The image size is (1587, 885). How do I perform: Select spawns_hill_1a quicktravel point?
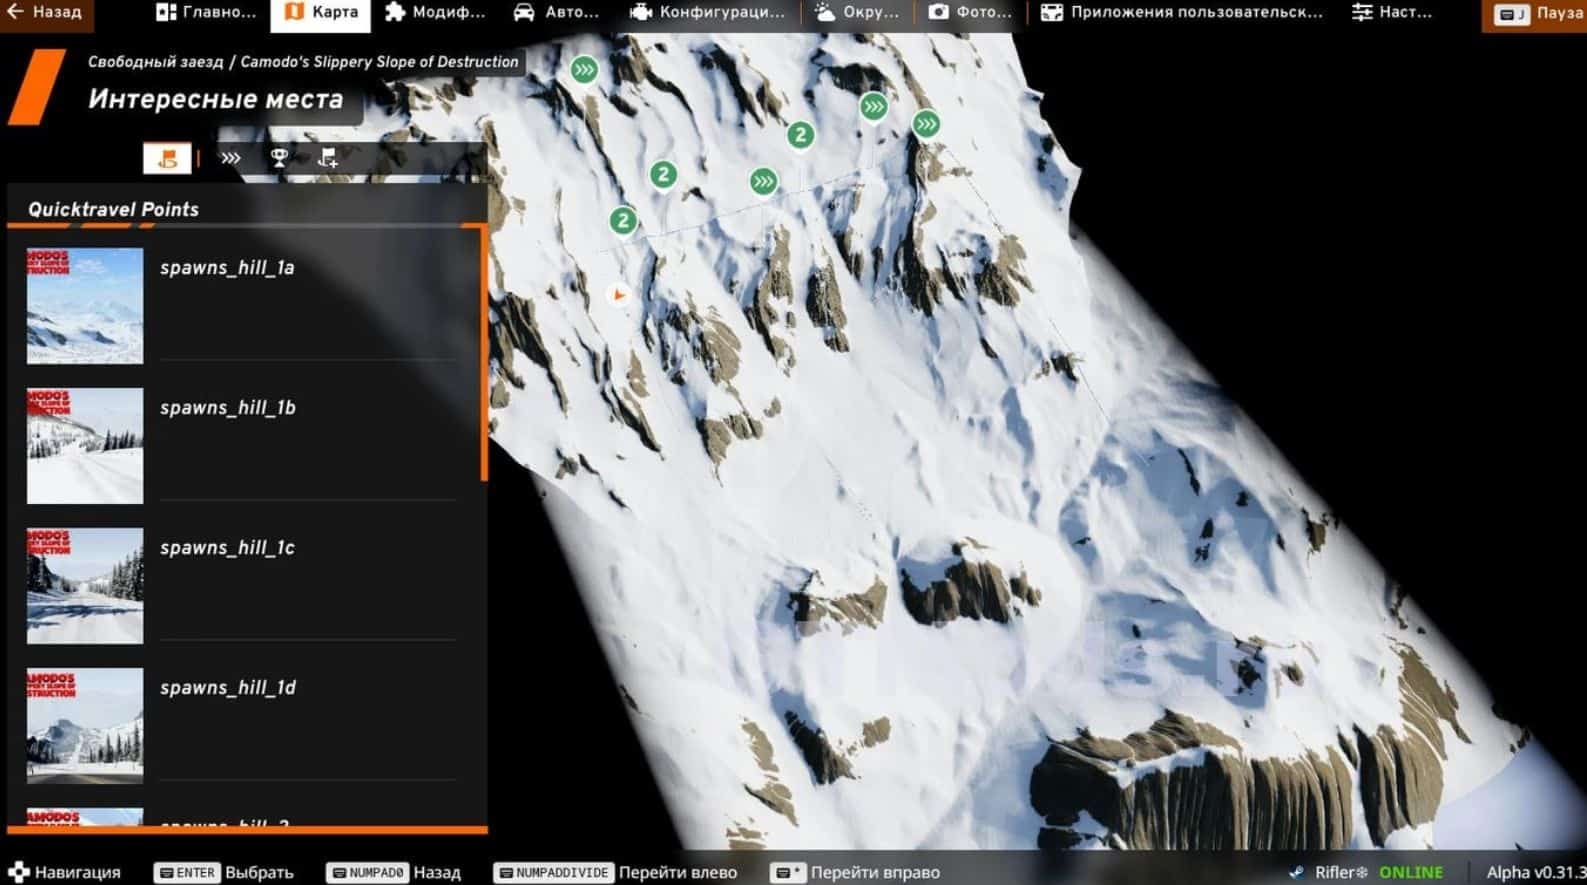227,268
